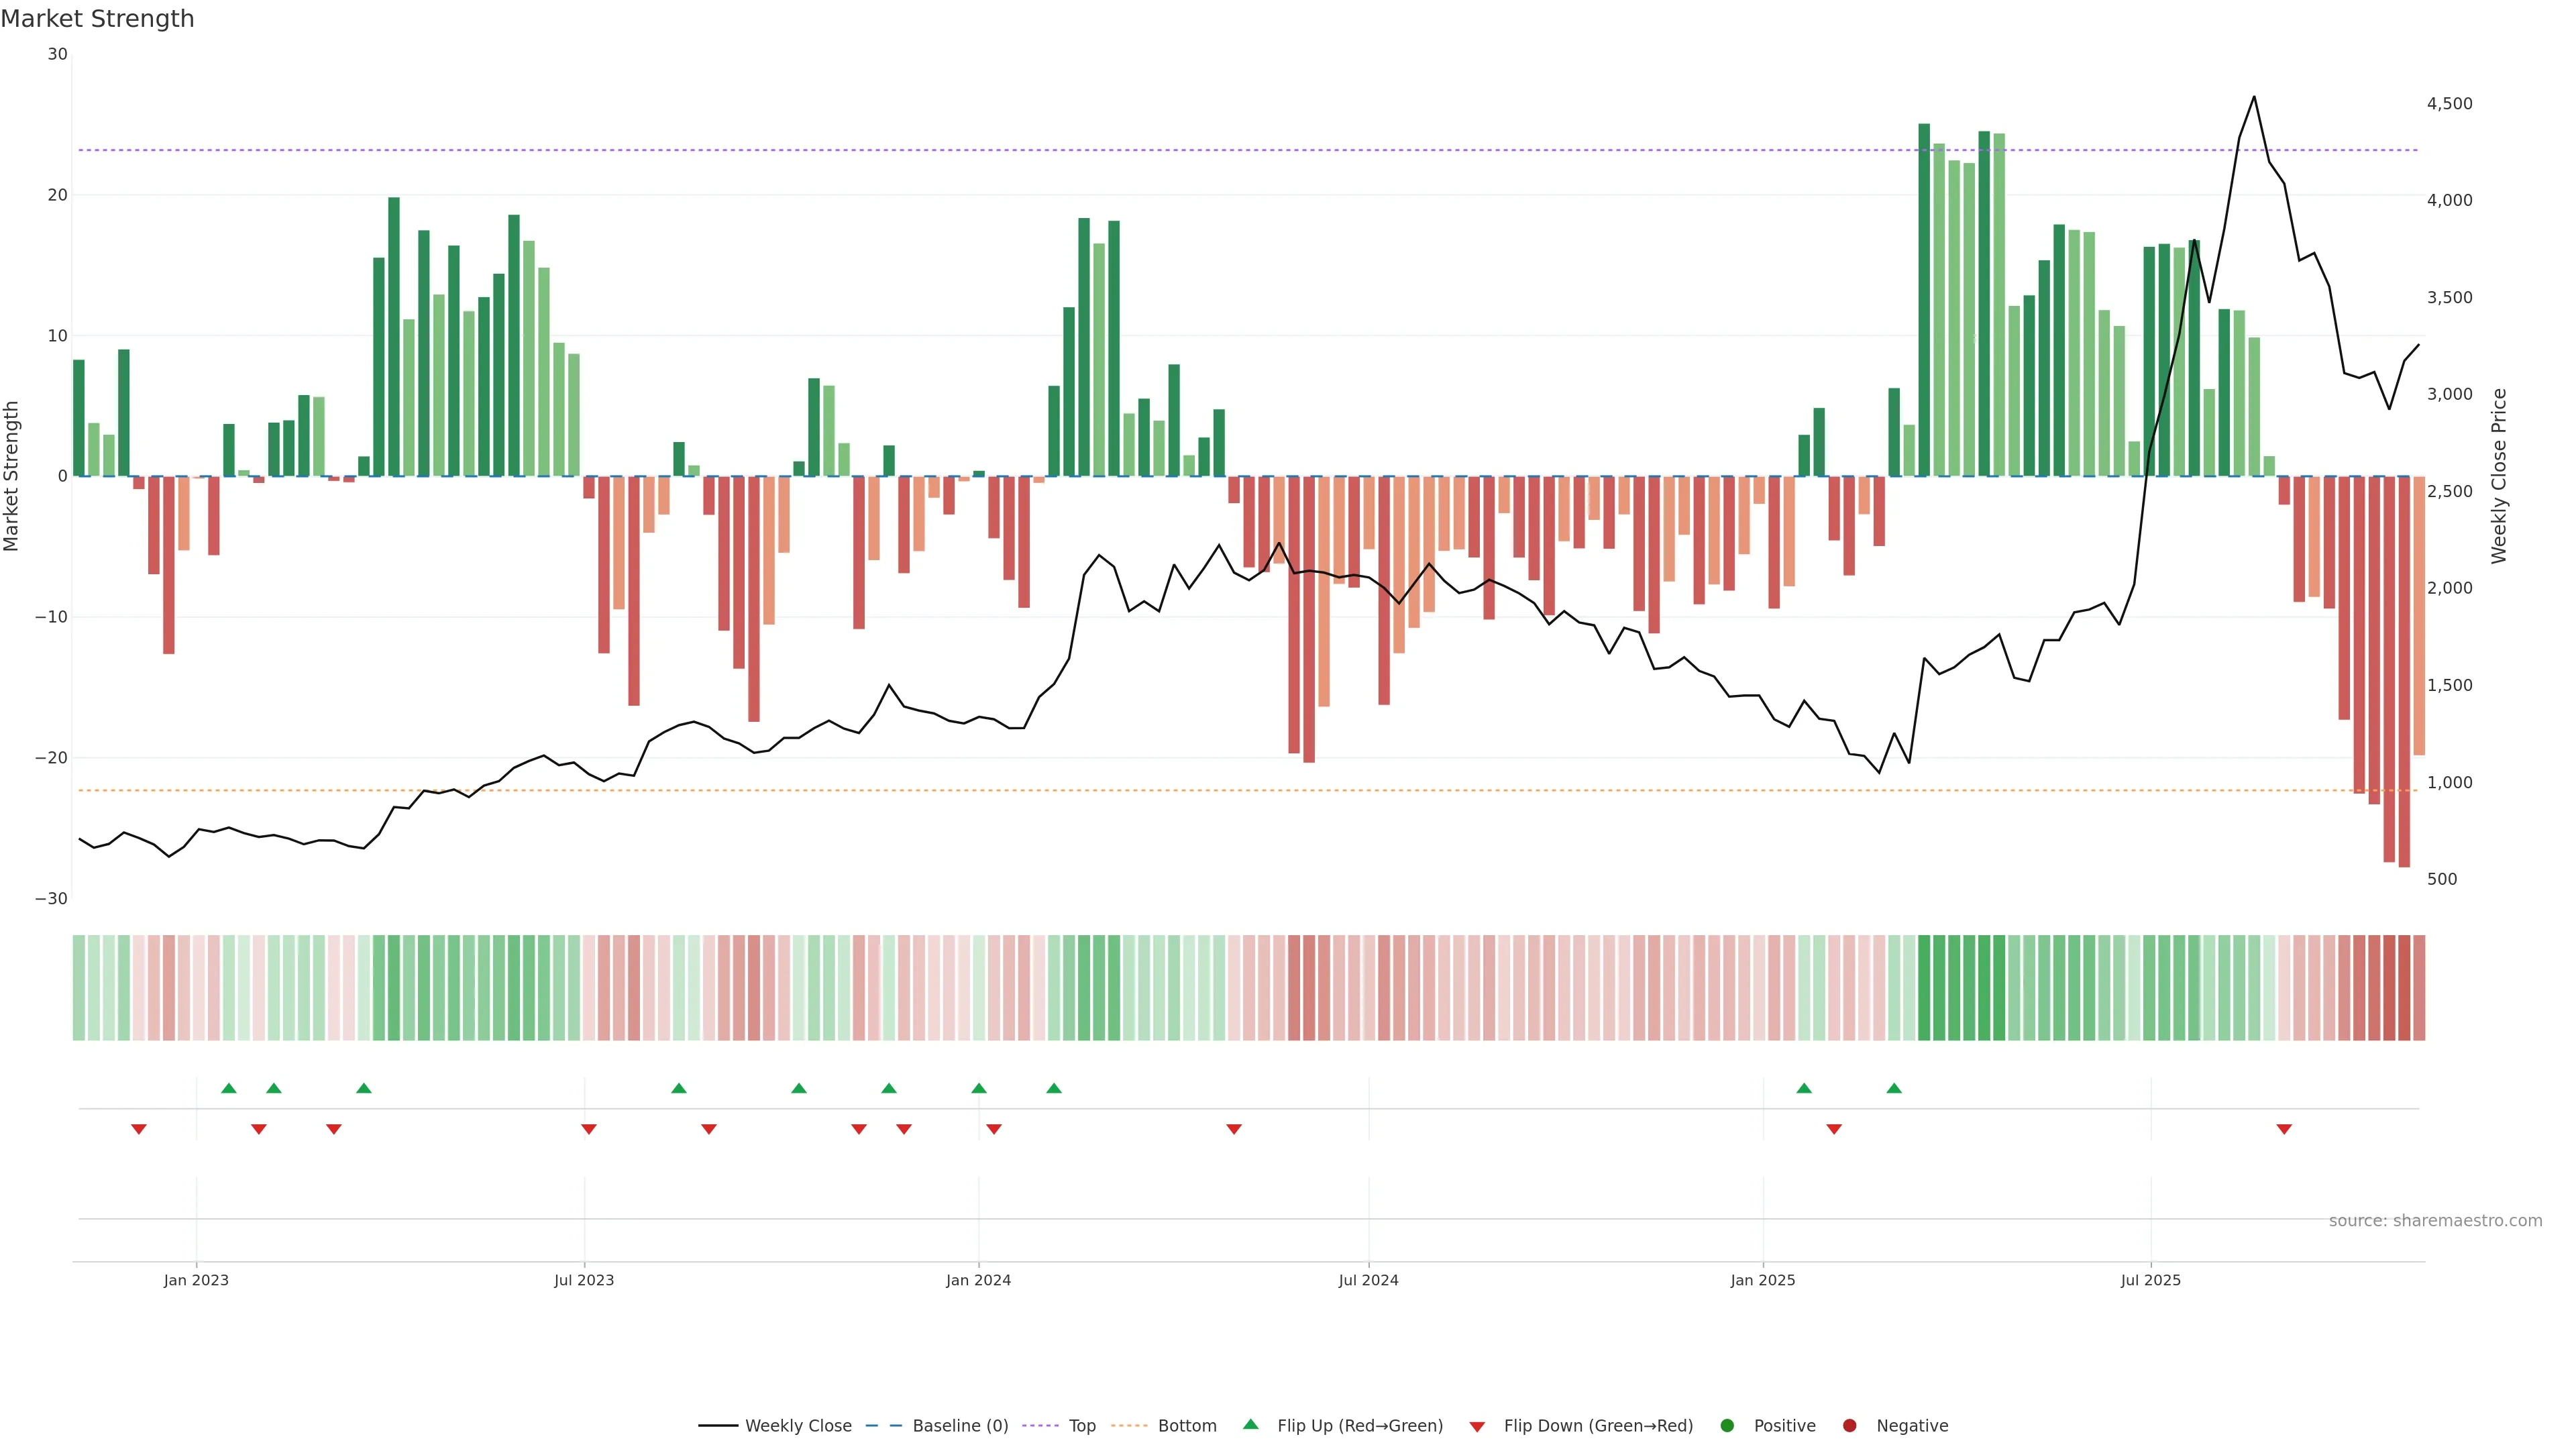The height and width of the screenshot is (1449, 2576).
Task: Click the red Negative dot in legend
Action: pyautogui.click(x=1849, y=1425)
